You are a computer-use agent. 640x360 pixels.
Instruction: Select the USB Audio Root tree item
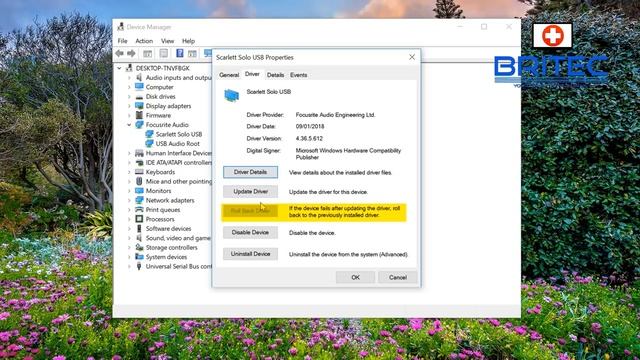pos(178,143)
